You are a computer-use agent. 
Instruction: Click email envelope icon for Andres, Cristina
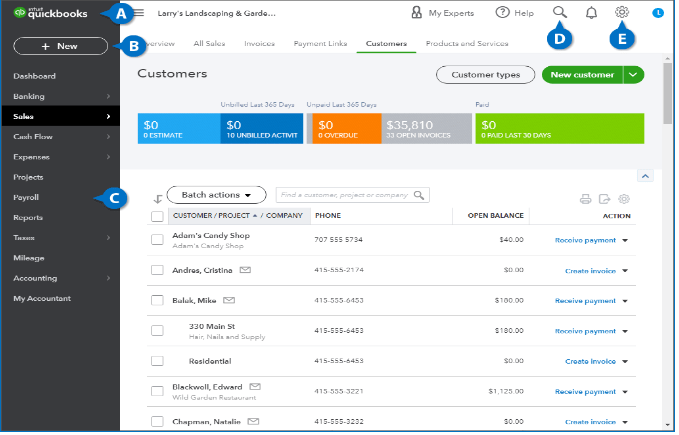(246, 271)
